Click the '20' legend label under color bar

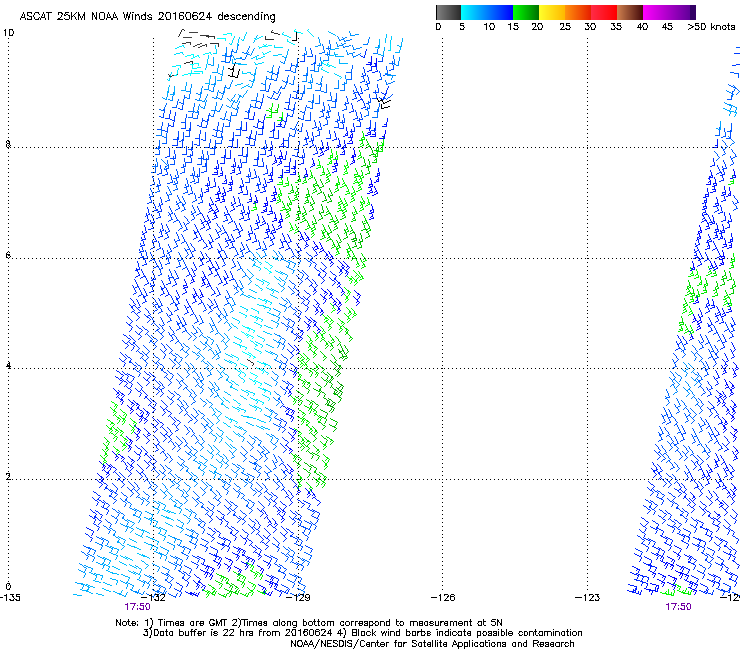[537, 27]
